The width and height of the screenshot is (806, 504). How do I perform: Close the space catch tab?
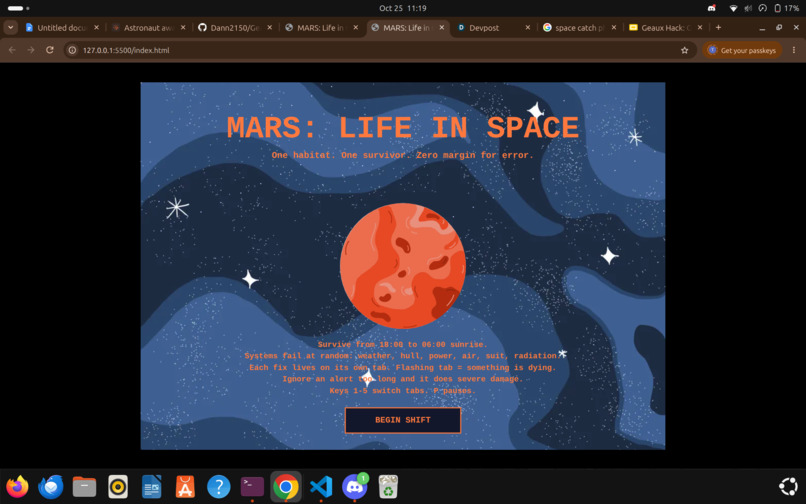coord(614,28)
